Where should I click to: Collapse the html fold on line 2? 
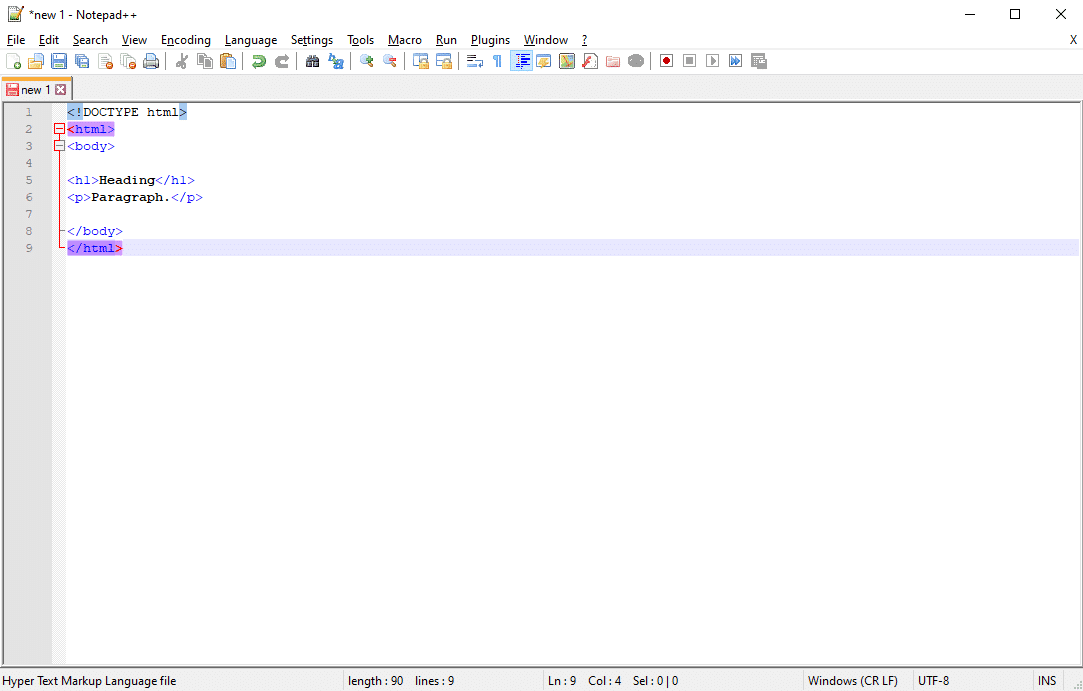tap(59, 128)
